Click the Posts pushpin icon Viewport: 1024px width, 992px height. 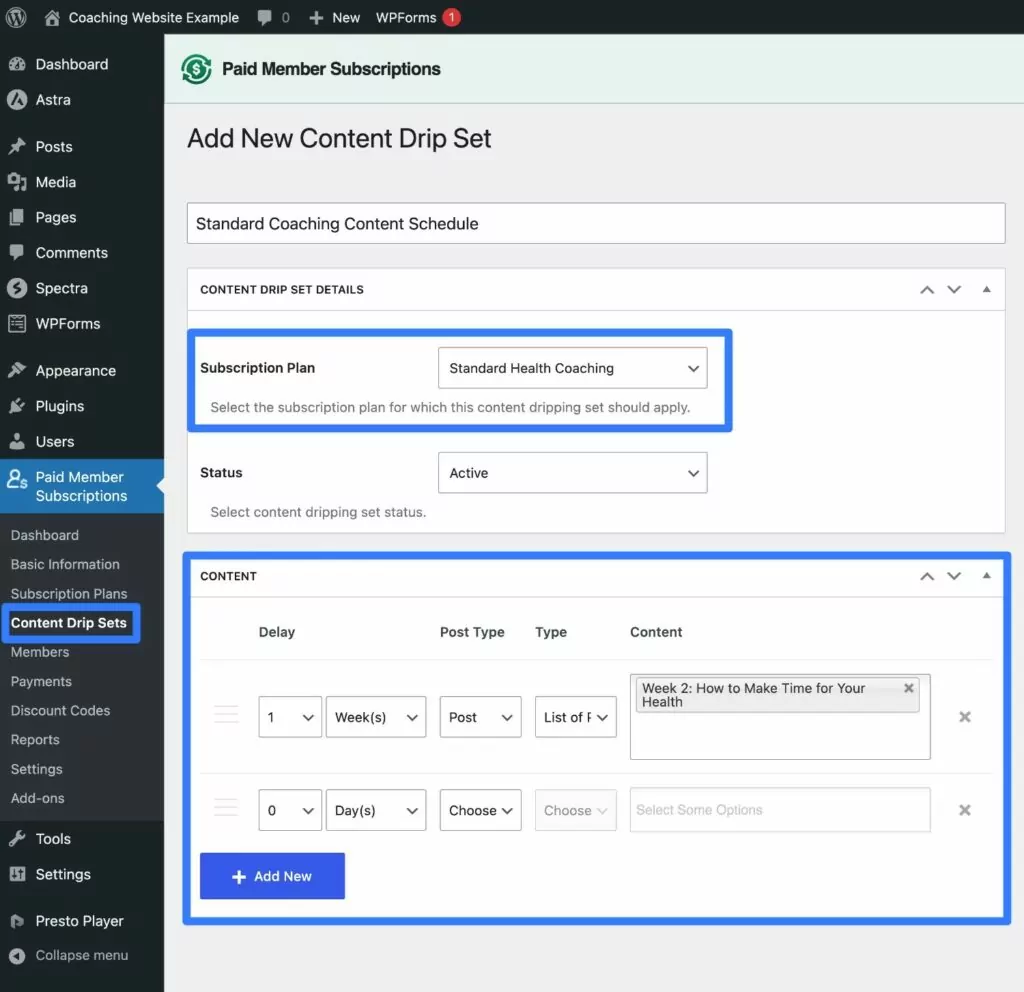18,146
